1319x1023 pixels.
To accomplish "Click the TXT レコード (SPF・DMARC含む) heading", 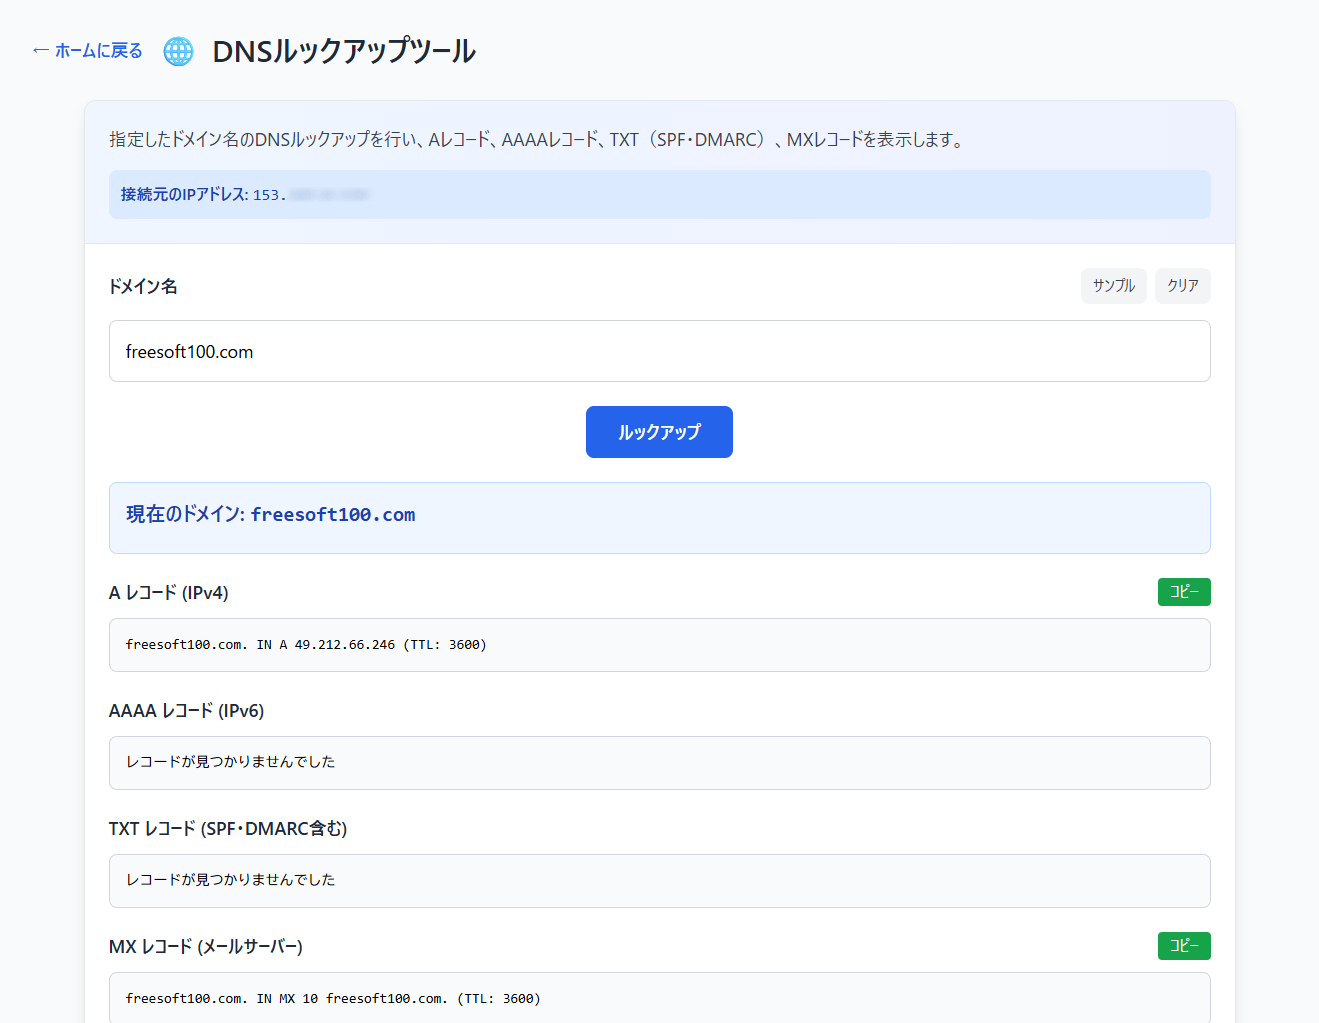I will 228,829.
